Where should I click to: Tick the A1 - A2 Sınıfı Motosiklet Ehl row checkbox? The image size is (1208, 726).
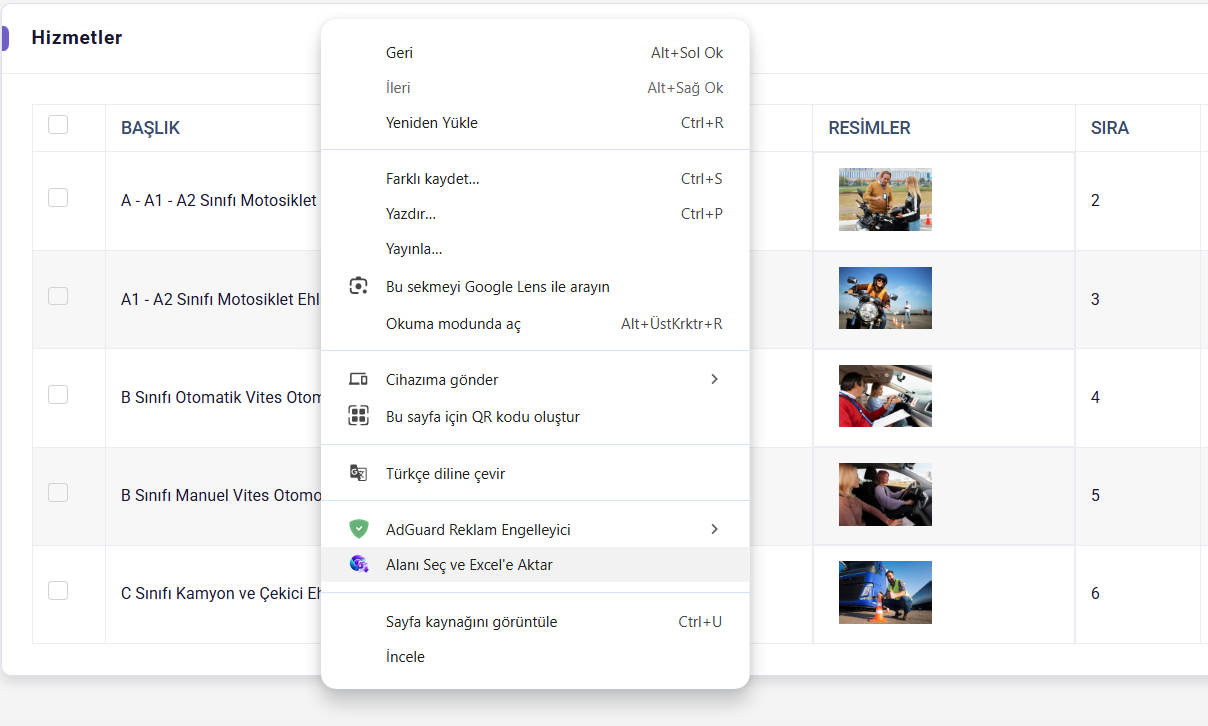click(58, 296)
